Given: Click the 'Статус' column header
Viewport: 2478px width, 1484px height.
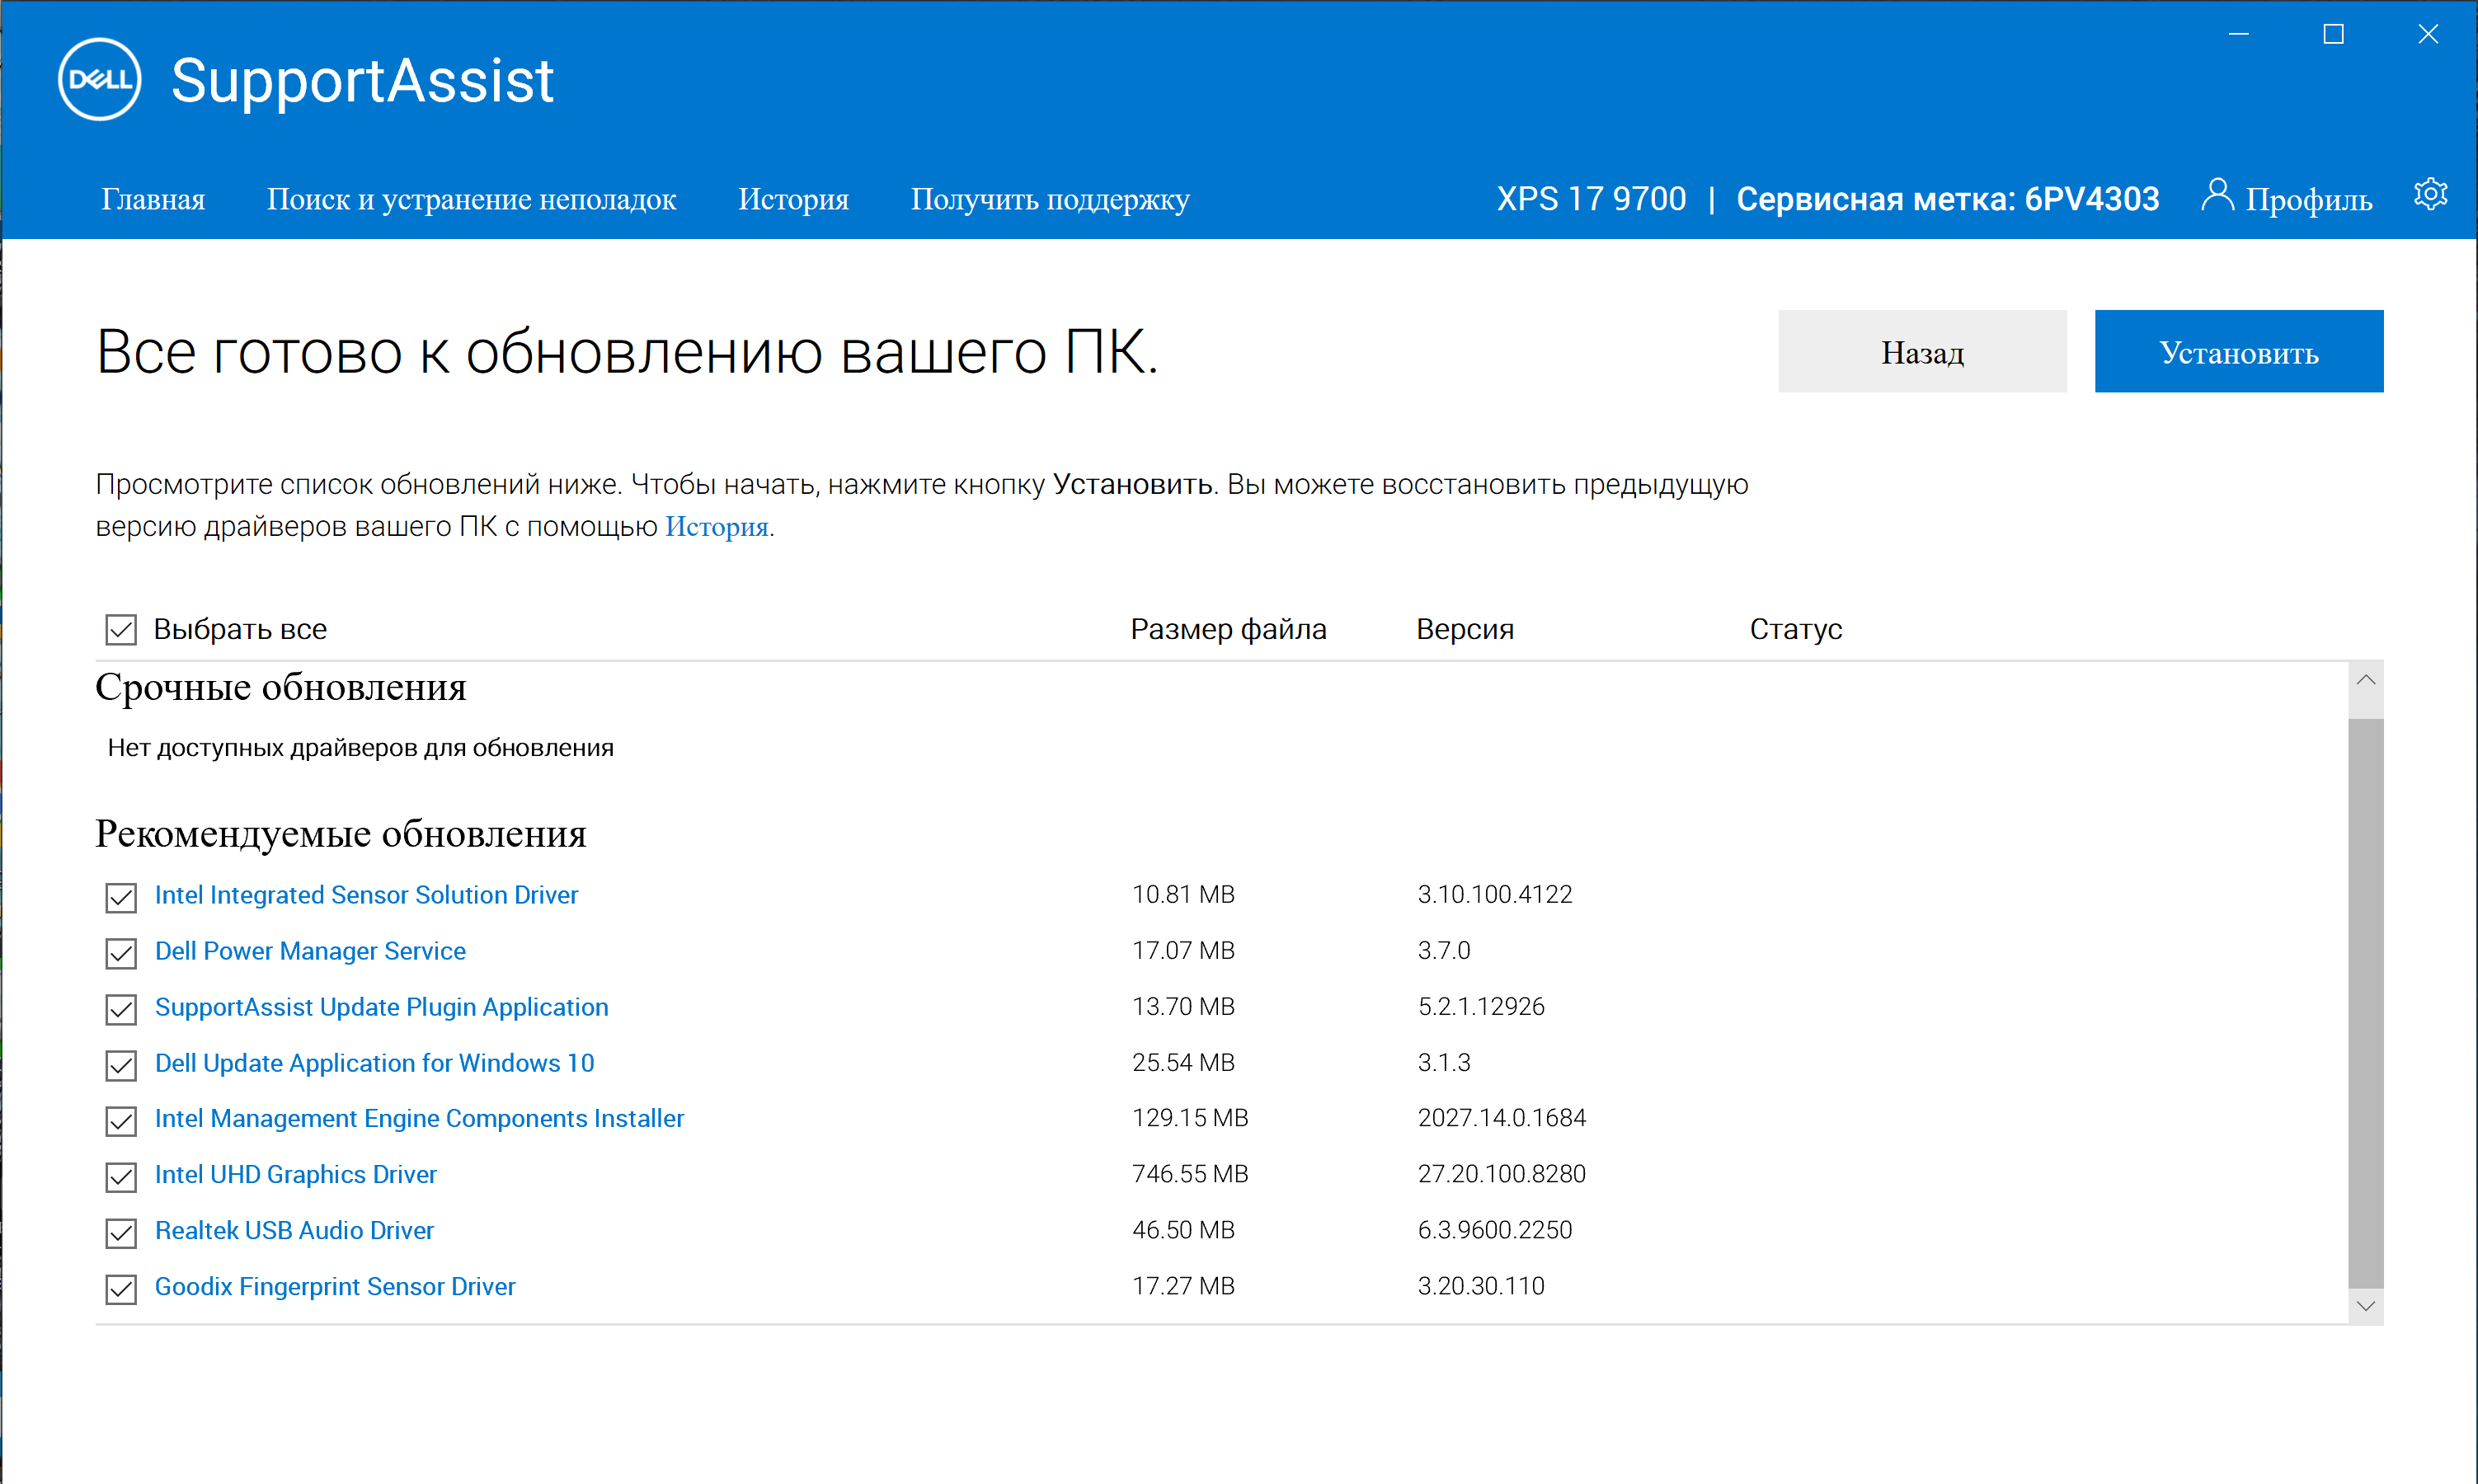Looking at the screenshot, I should (x=1796, y=629).
